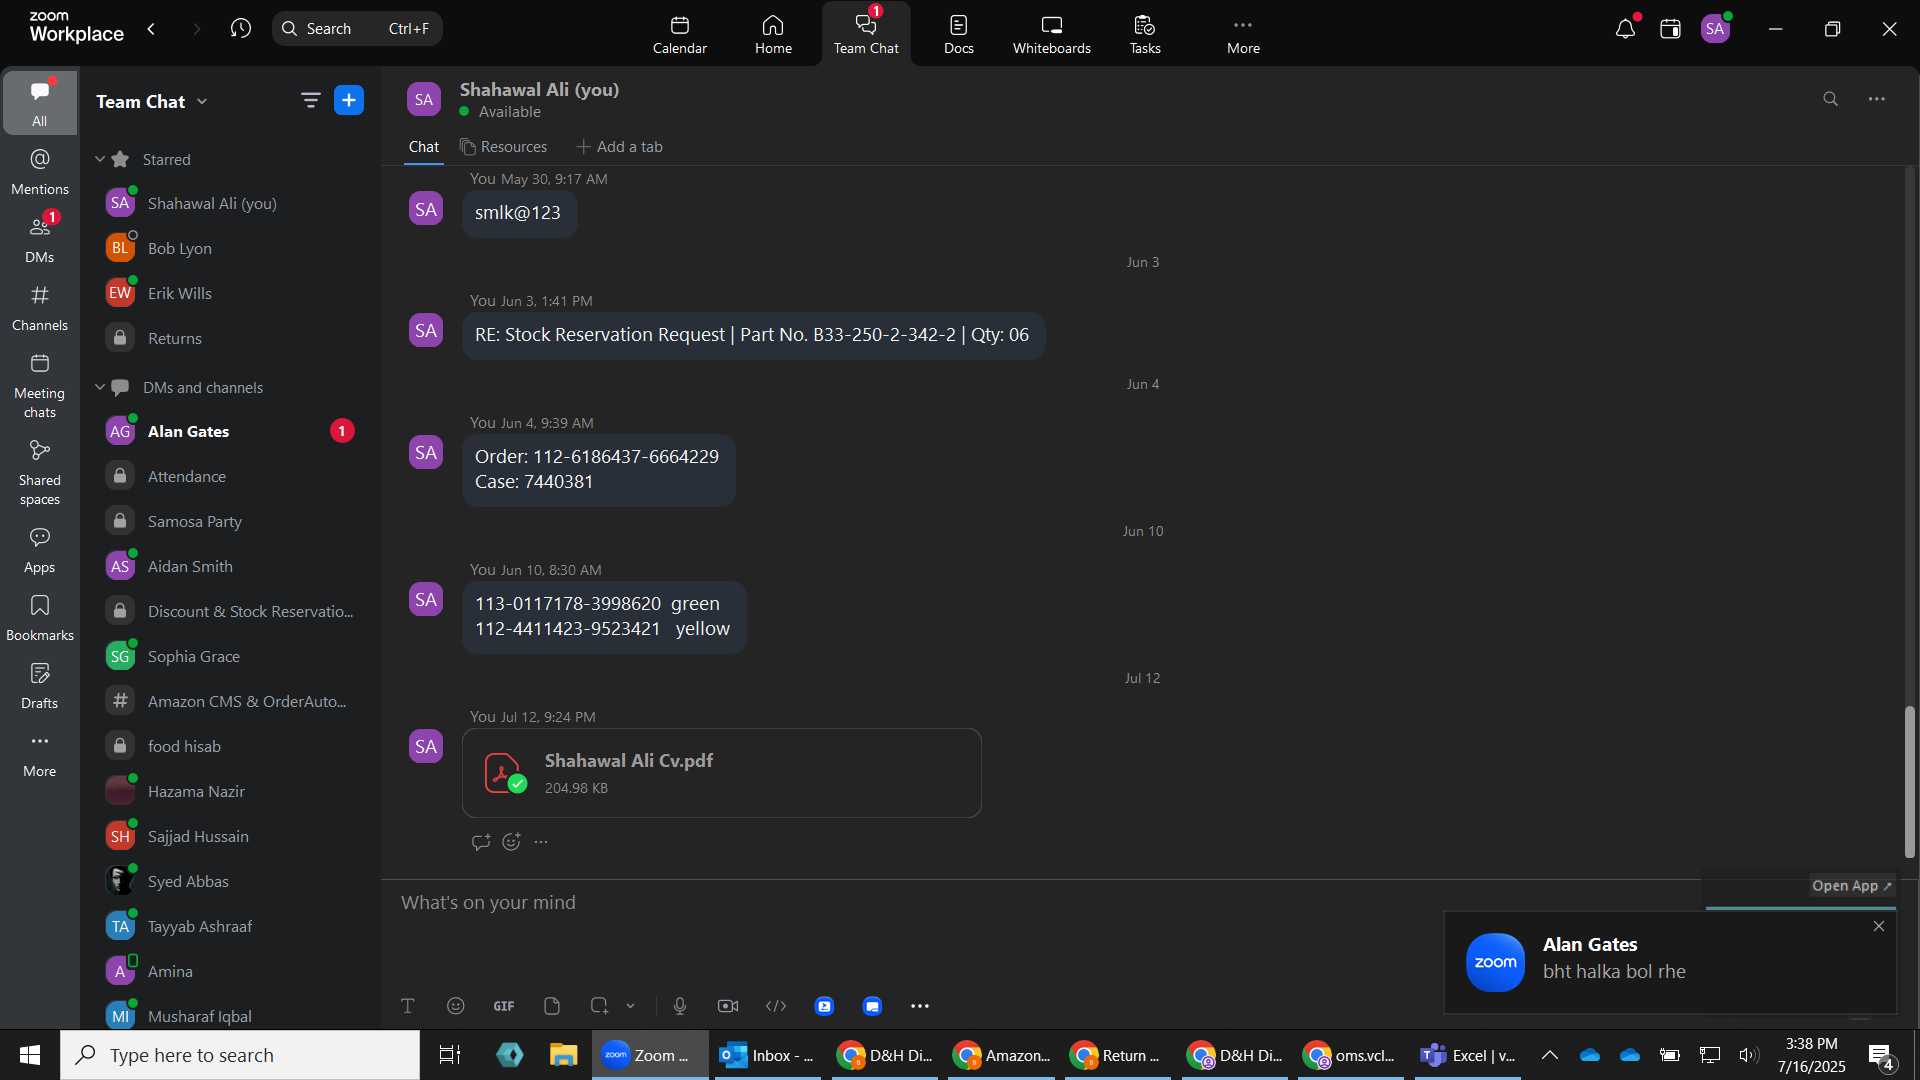This screenshot has width=1920, height=1080.
Task: Open Excel Teams app from the taskbar
Action: coord(1468,1055)
